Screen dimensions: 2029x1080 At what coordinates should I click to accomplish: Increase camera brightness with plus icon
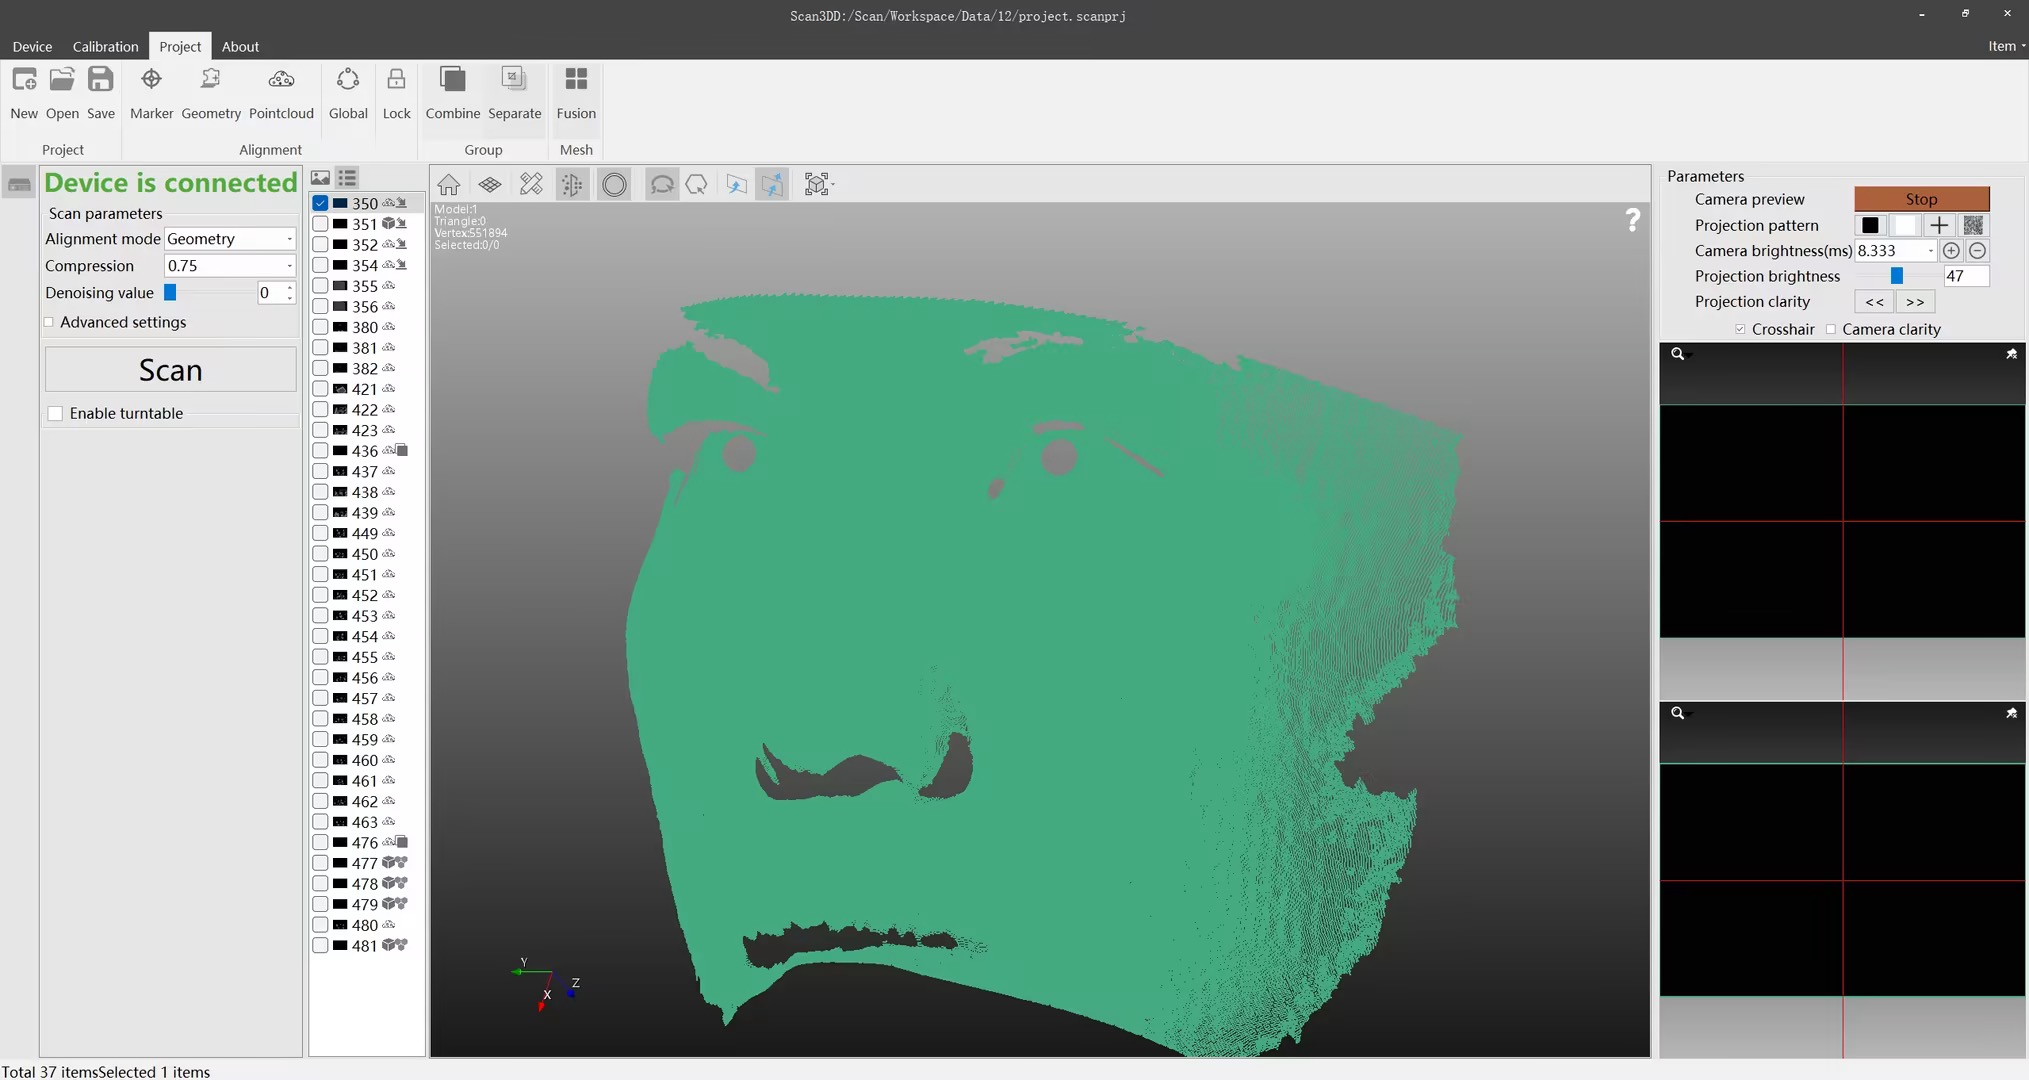(x=1951, y=251)
